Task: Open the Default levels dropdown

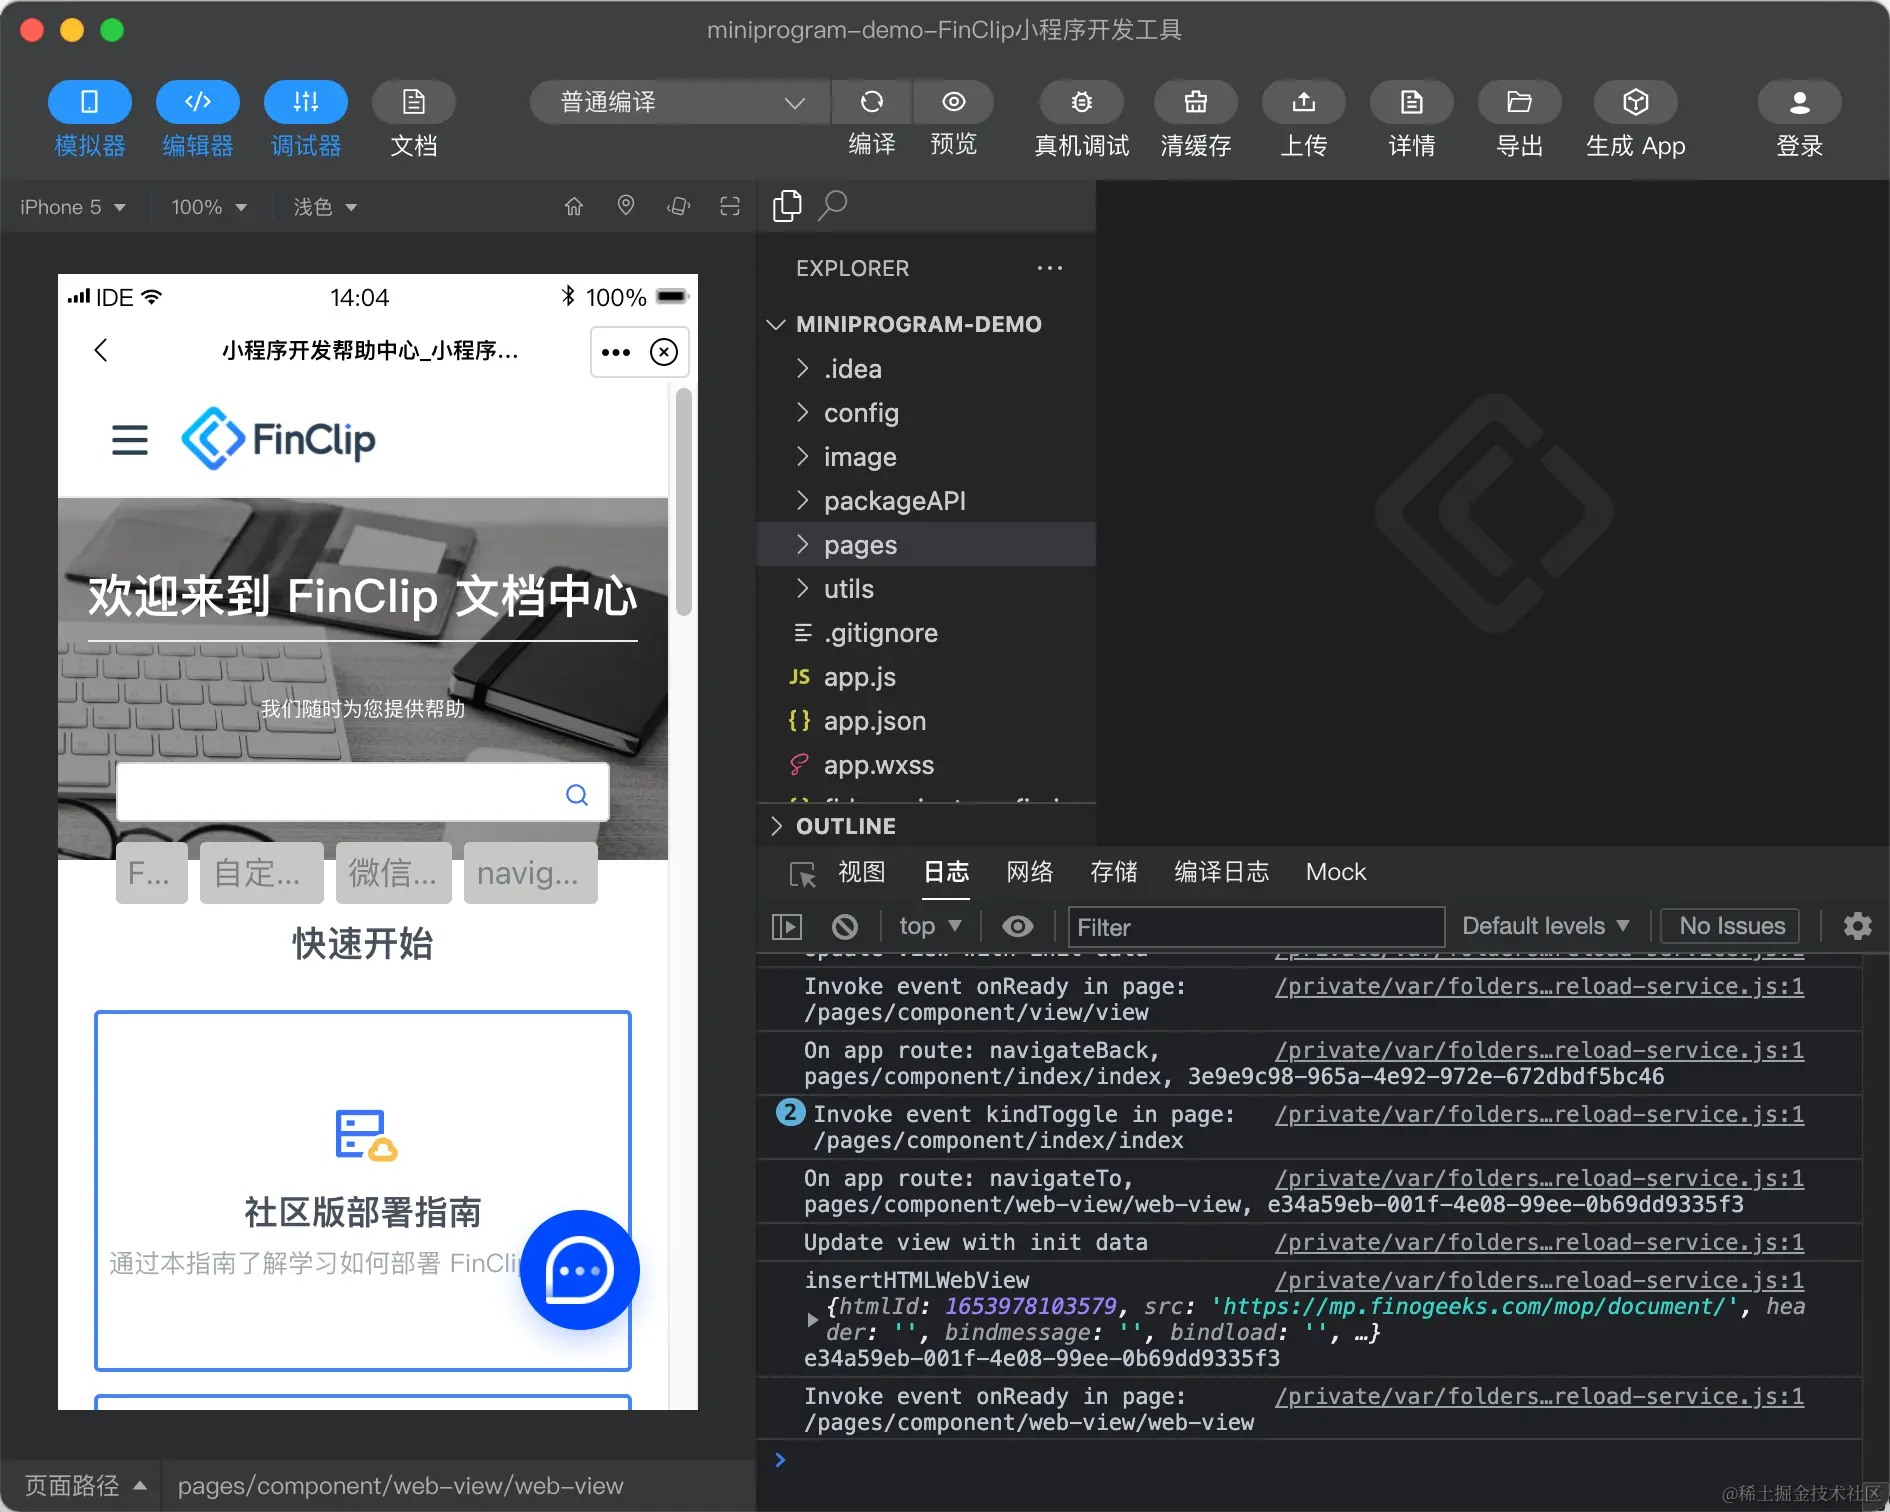Action: tap(1546, 926)
